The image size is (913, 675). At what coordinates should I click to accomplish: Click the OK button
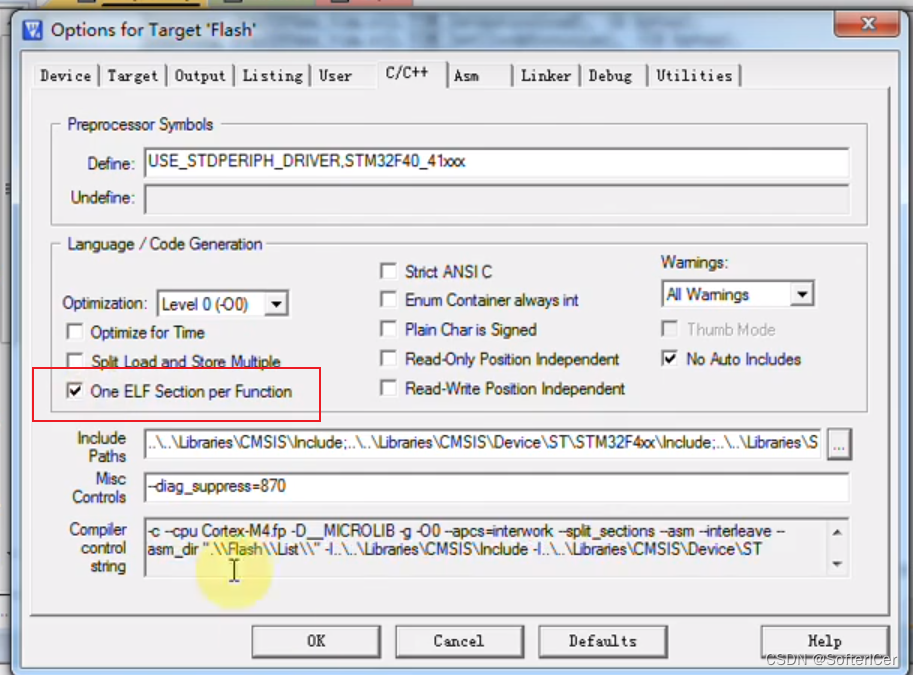pos(315,641)
